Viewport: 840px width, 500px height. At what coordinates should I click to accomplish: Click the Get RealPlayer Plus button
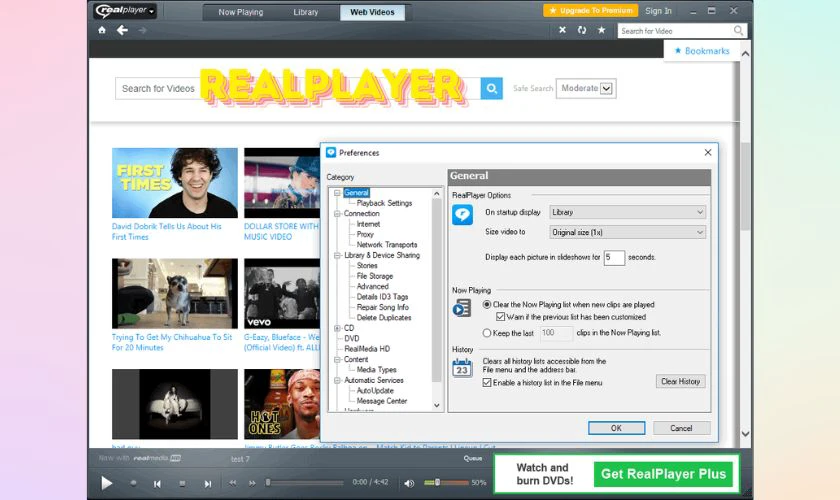click(663, 474)
